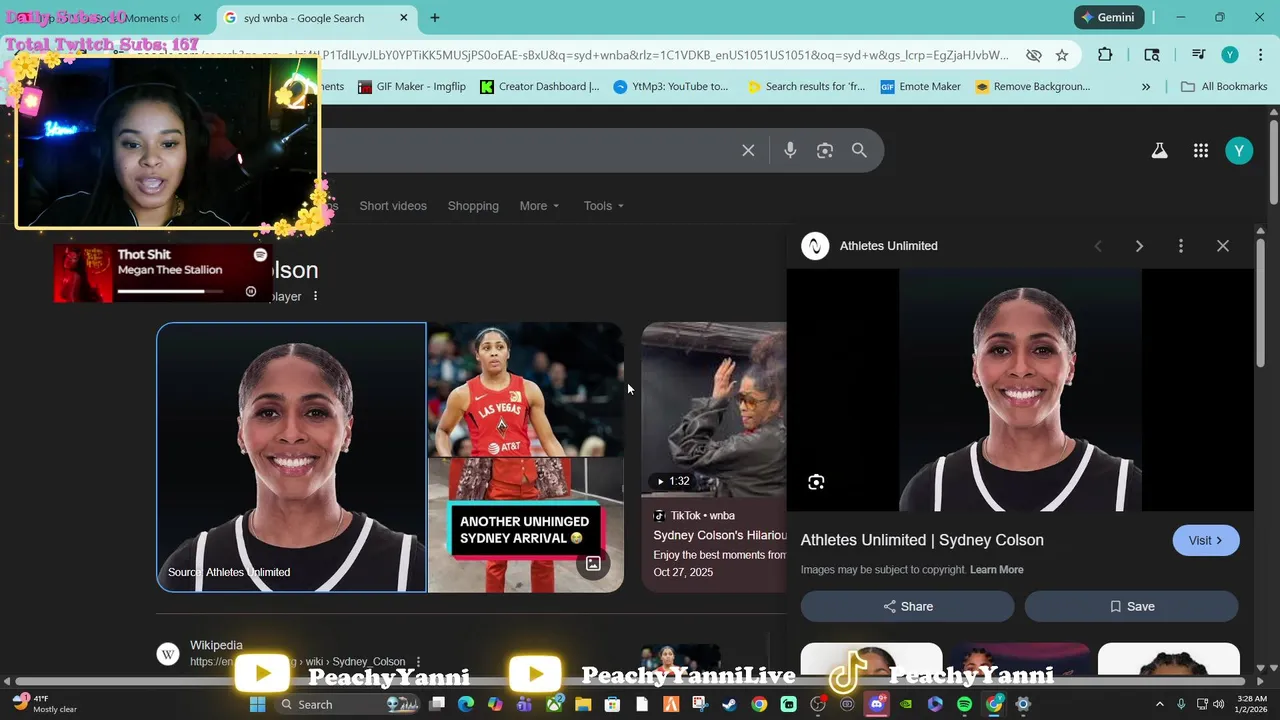The width and height of the screenshot is (1280, 720).
Task: Open Another Unhinged Sydney Arrival image
Action: click(x=526, y=525)
